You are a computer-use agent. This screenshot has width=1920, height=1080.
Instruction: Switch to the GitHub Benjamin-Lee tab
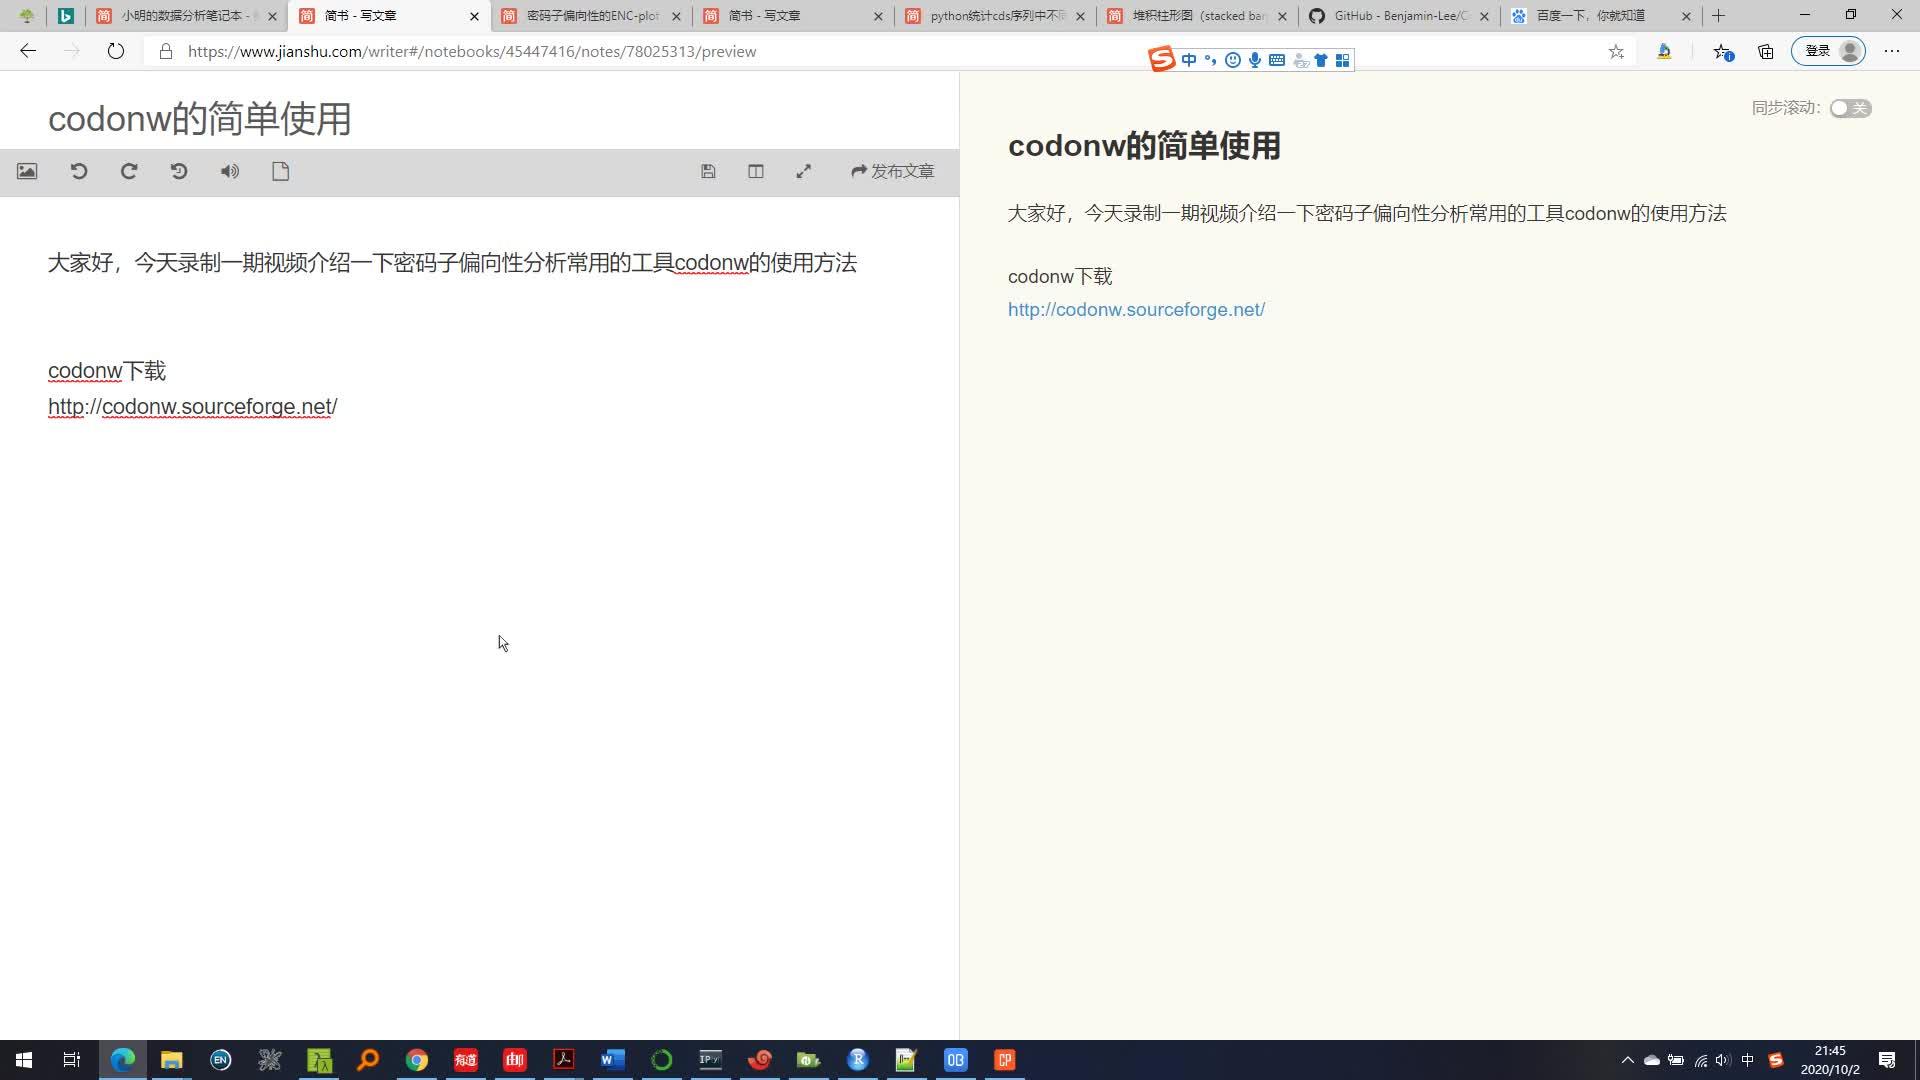[x=1398, y=16]
